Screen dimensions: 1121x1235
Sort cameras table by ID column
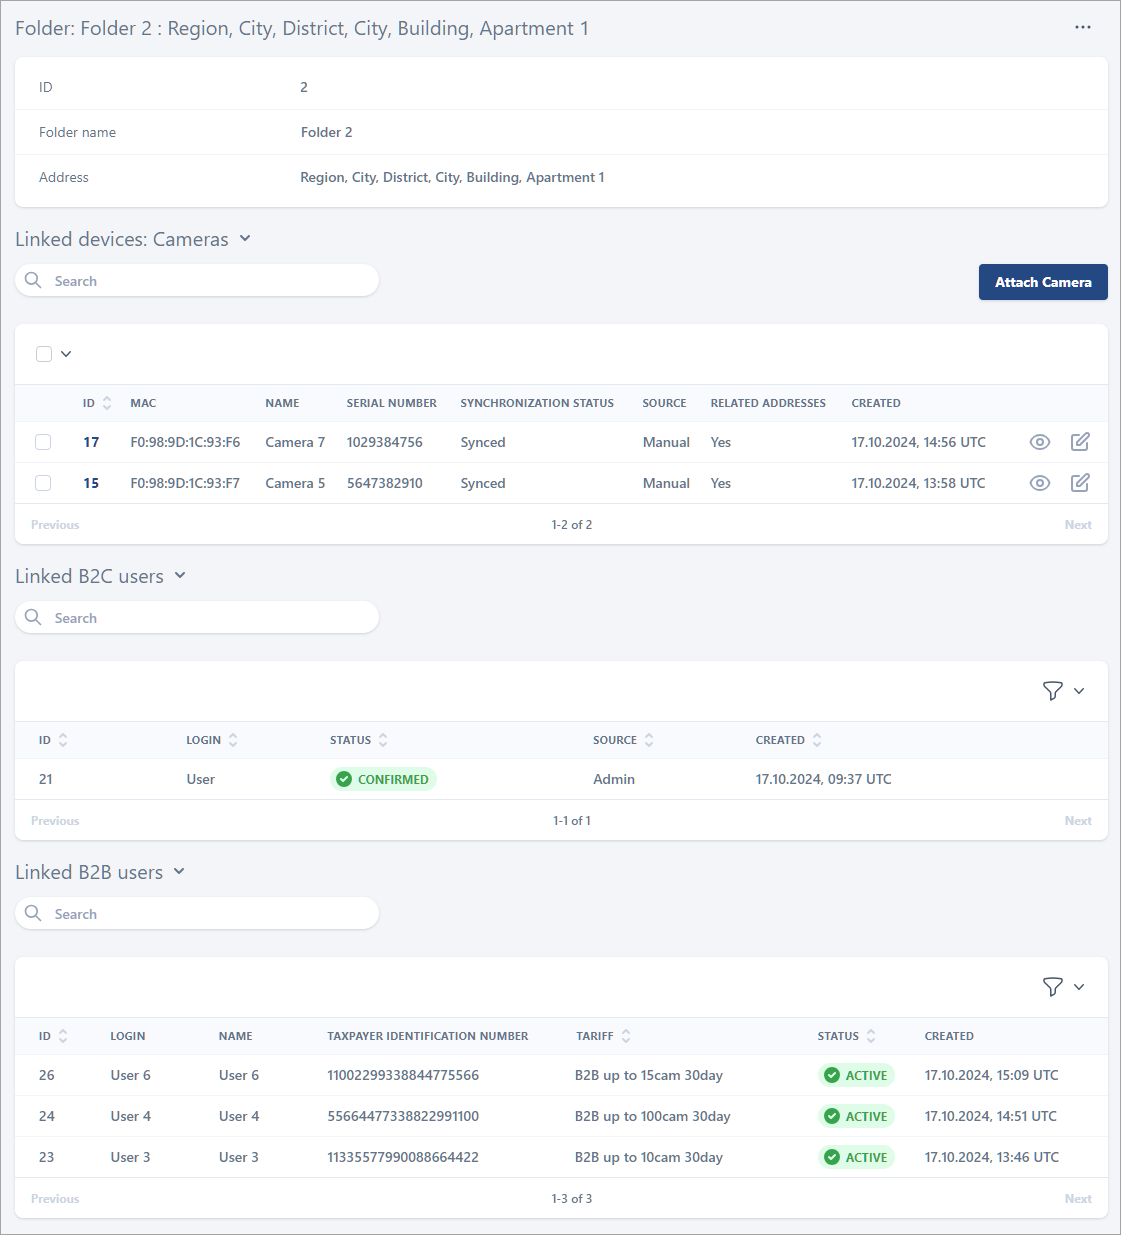click(x=107, y=403)
